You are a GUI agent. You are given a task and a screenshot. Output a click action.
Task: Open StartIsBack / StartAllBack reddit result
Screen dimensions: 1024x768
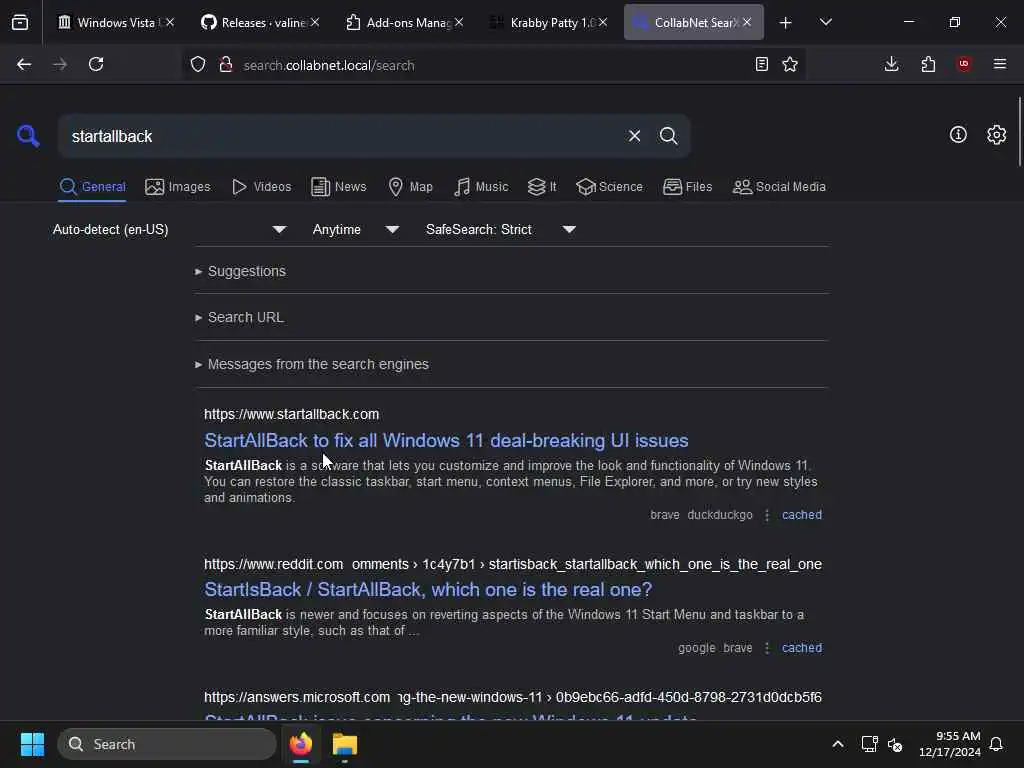[x=428, y=590]
